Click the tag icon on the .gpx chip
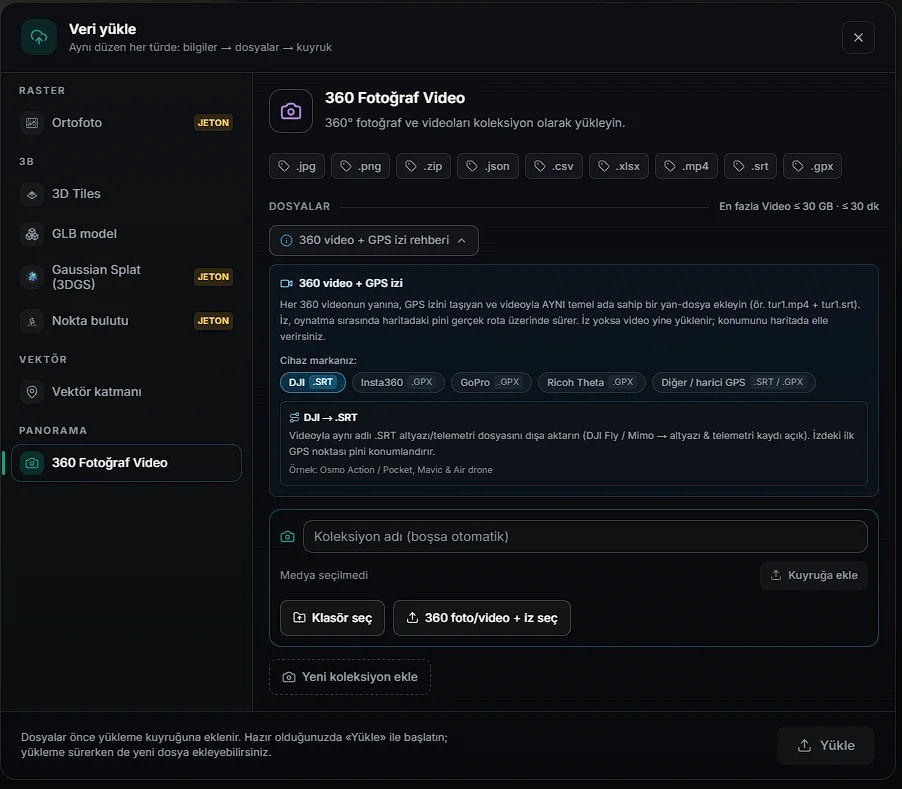This screenshot has width=902, height=789. point(798,166)
